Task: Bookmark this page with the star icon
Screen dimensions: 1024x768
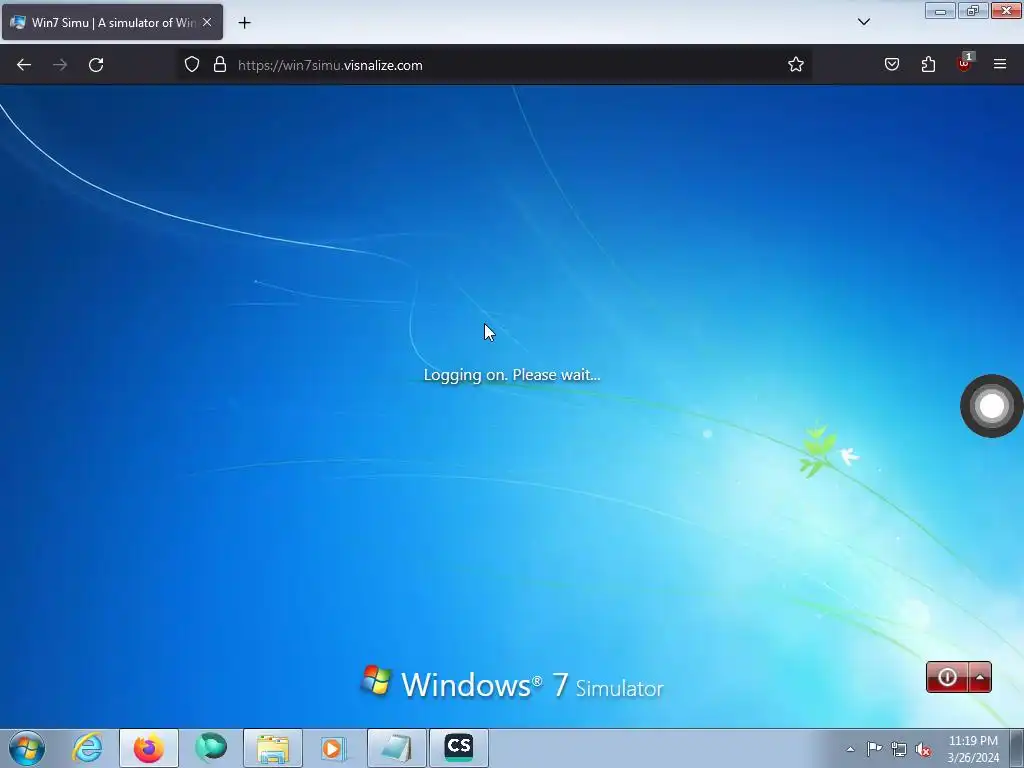Action: (795, 65)
